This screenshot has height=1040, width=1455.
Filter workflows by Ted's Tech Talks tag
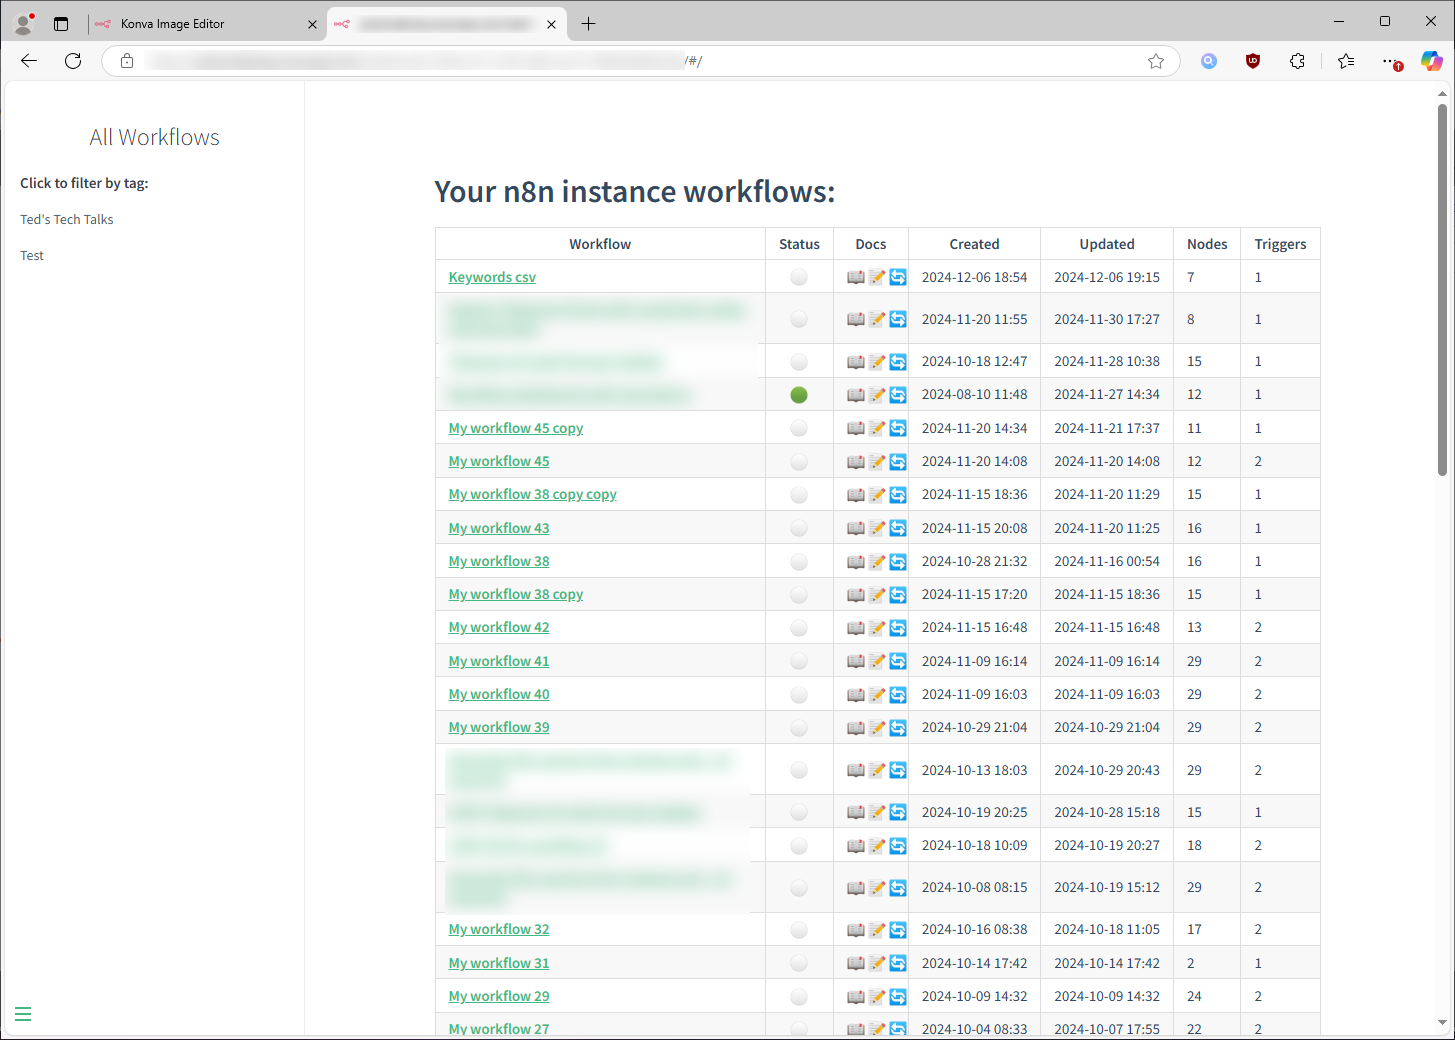point(67,219)
